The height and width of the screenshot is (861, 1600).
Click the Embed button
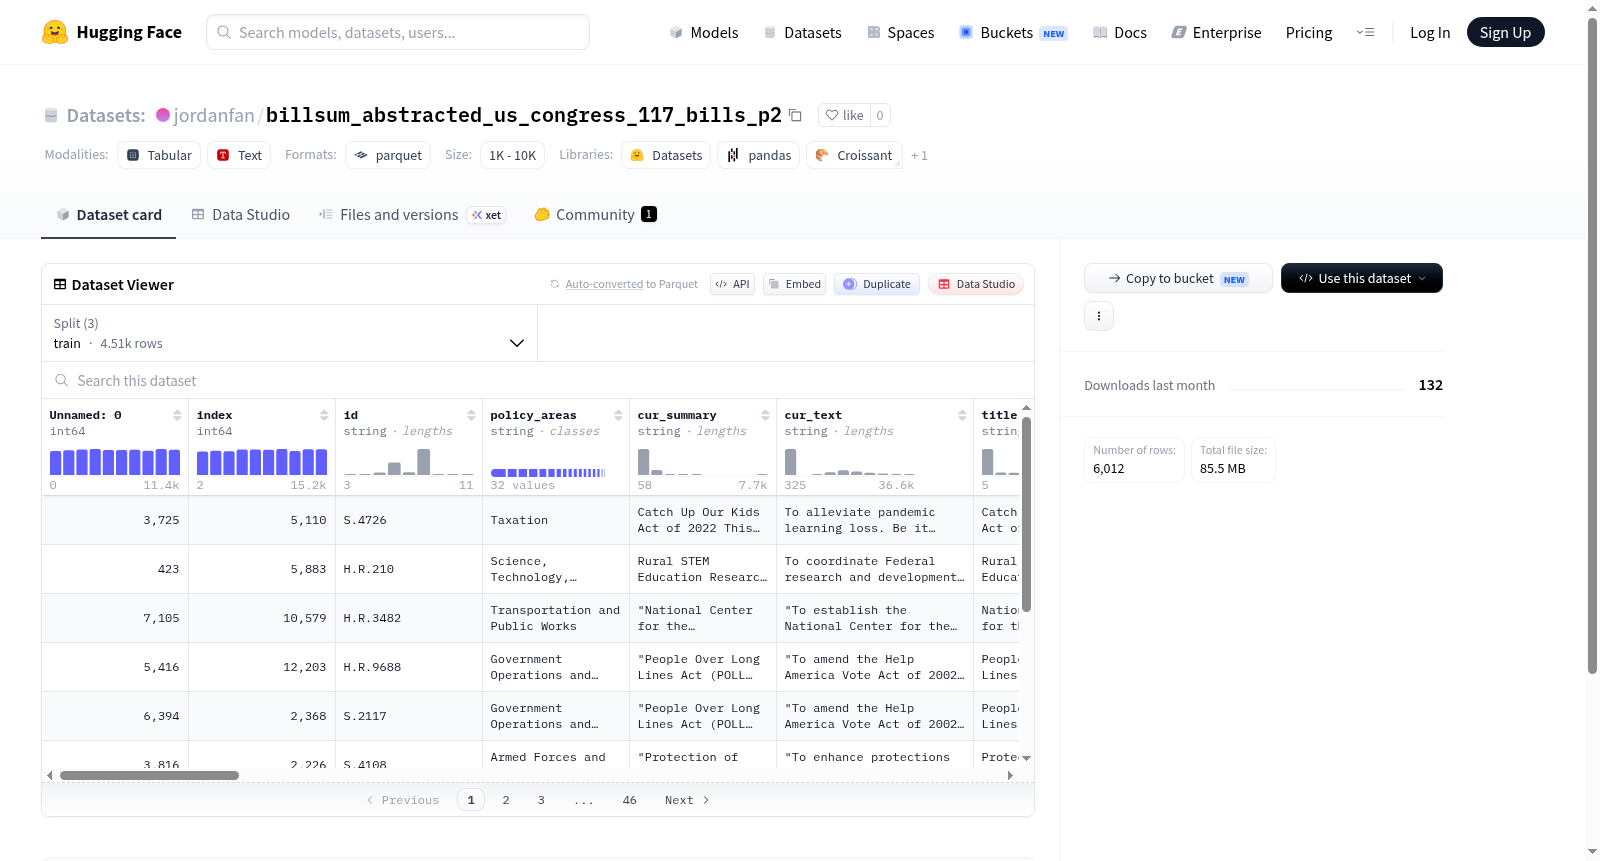point(794,284)
